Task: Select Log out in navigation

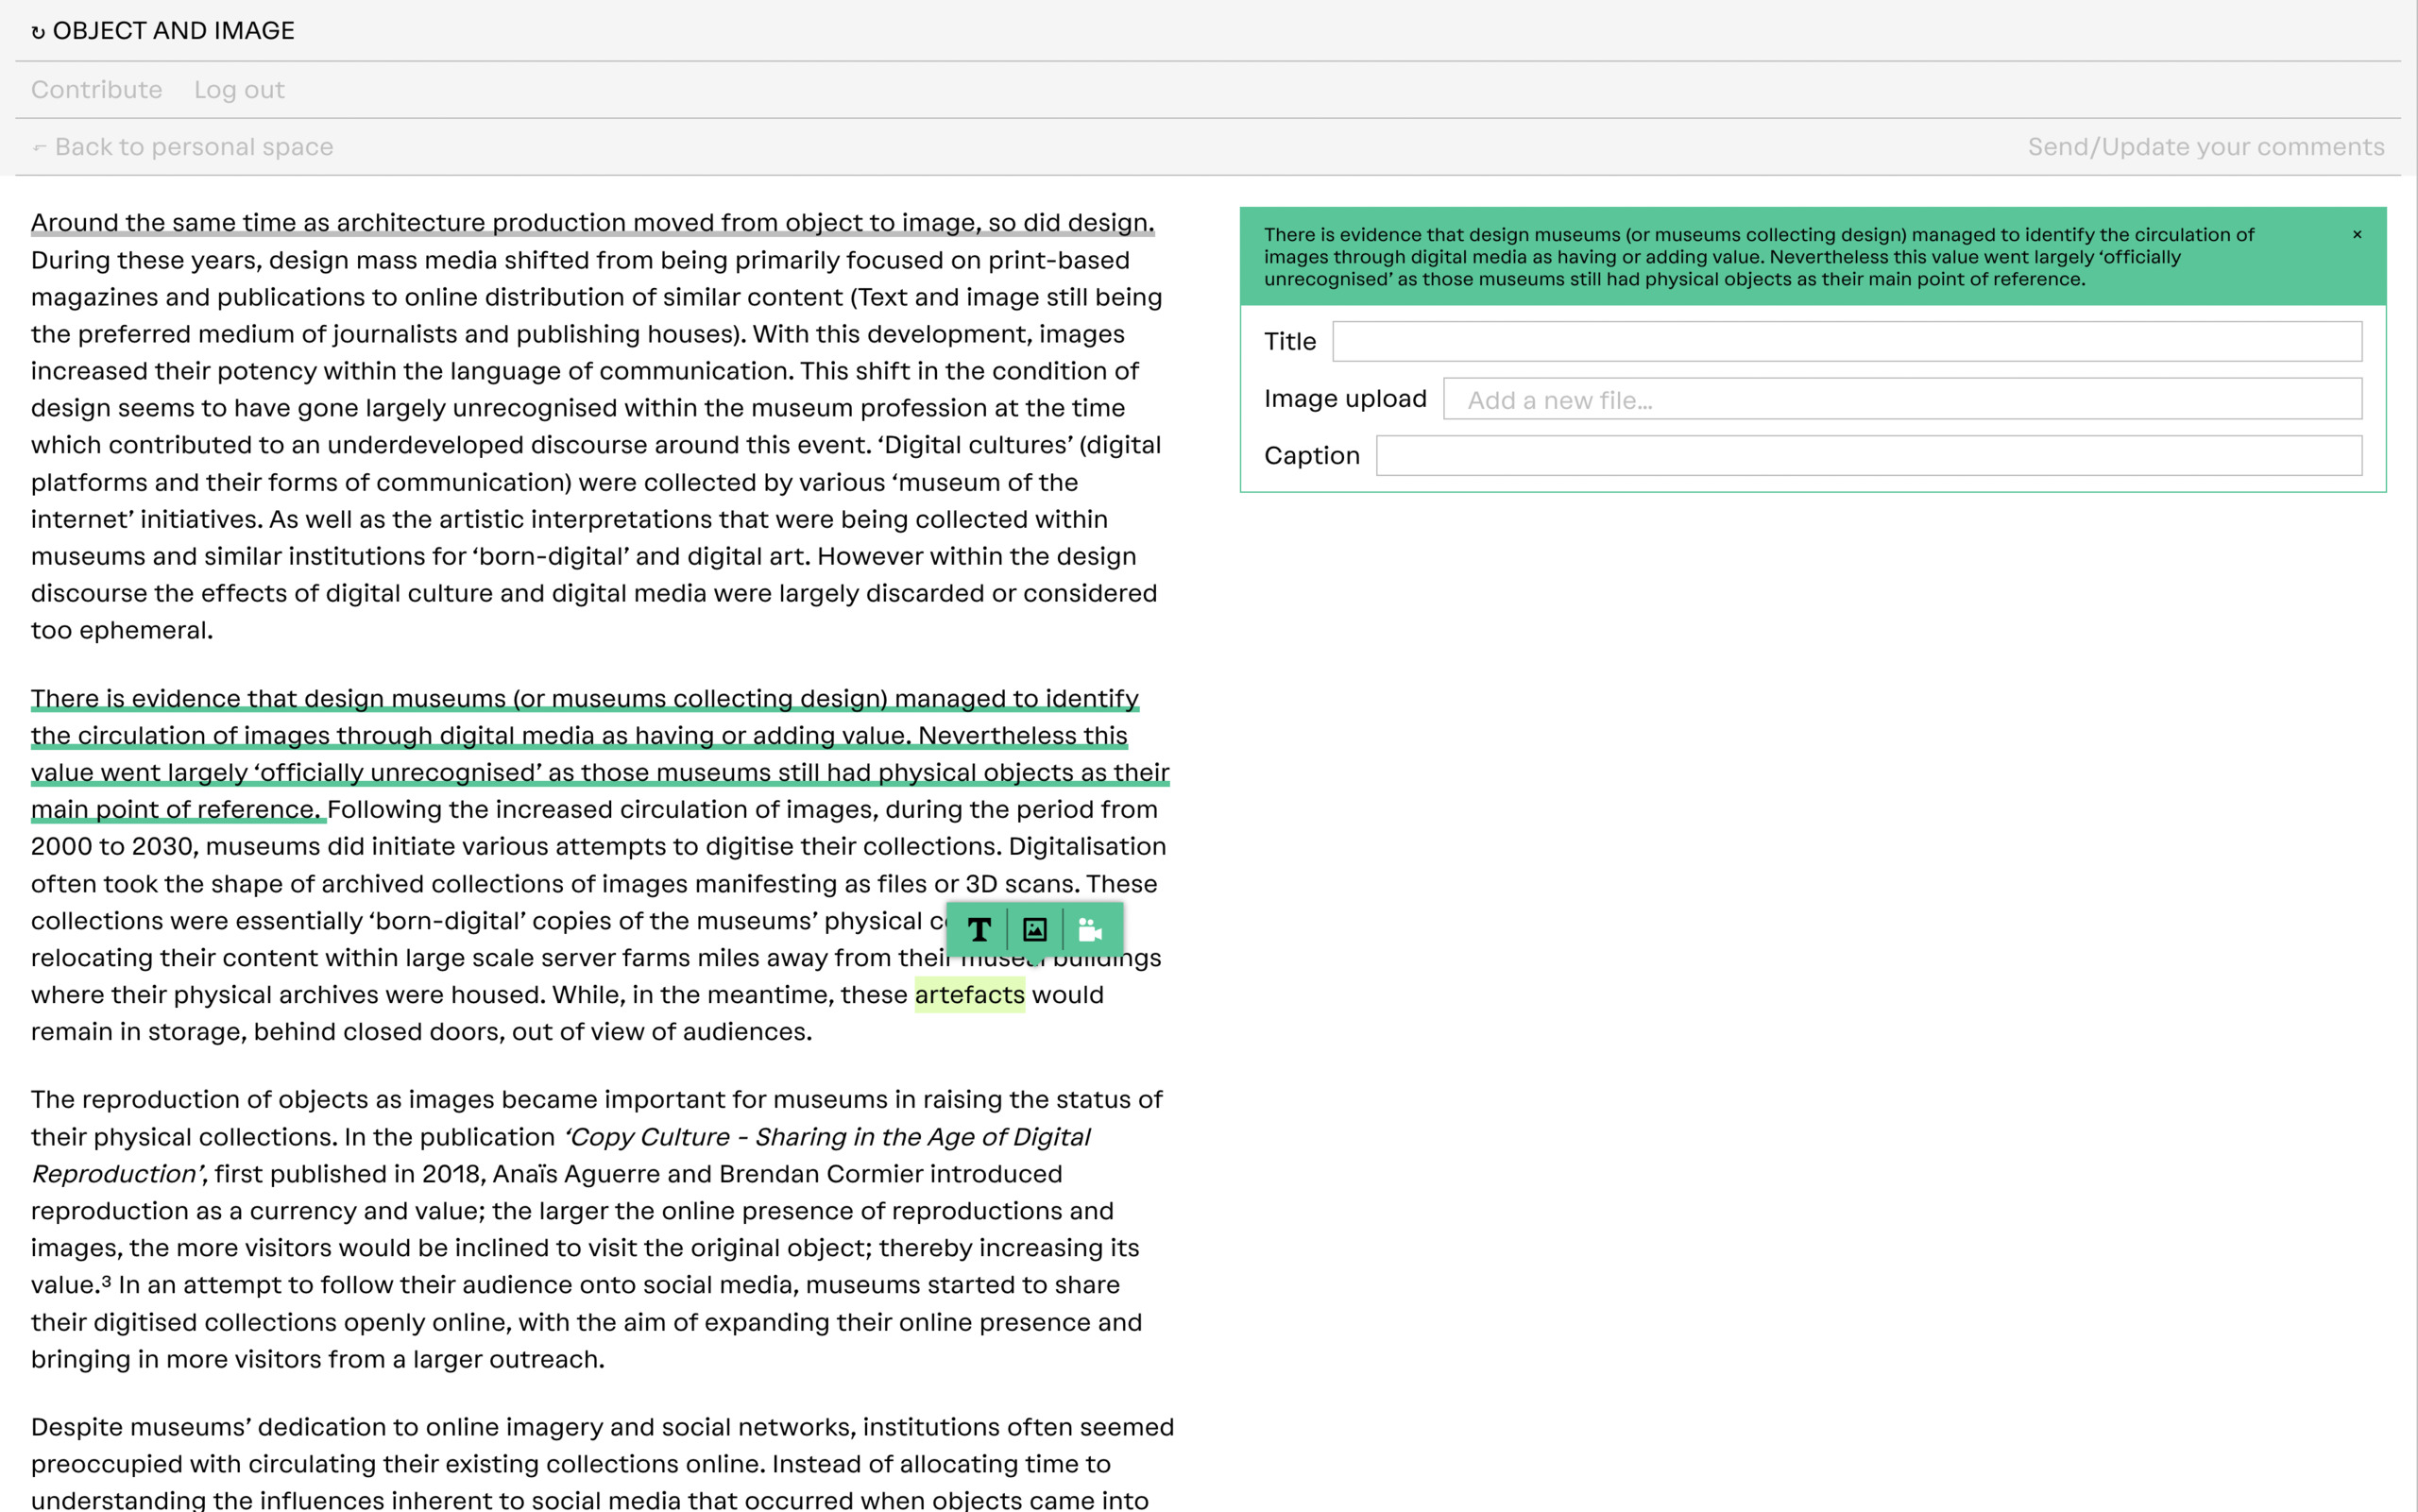Action: coord(239,90)
